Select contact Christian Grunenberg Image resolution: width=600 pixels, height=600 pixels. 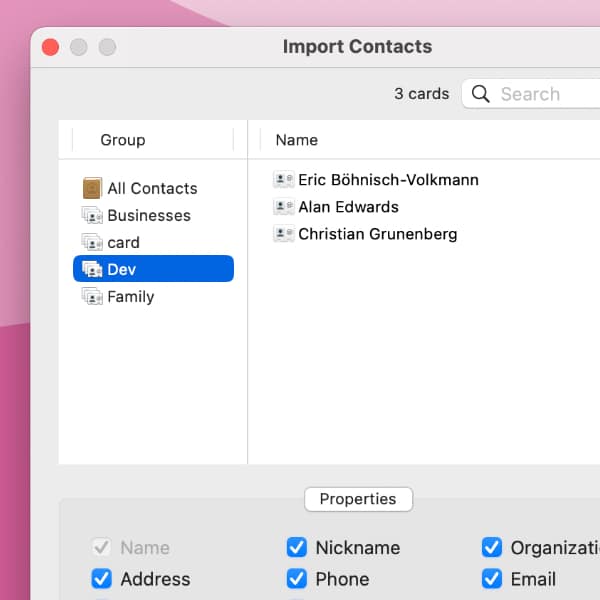[378, 234]
